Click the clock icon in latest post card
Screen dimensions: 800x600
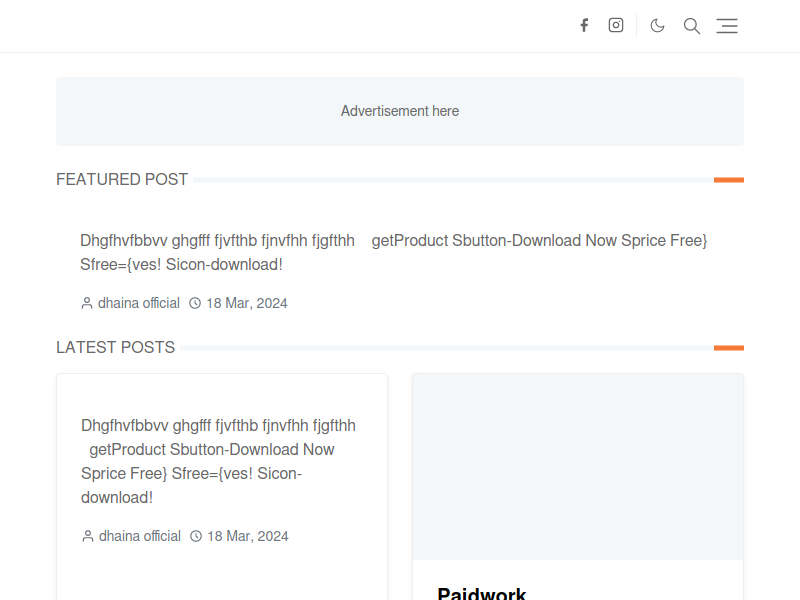[x=196, y=536]
